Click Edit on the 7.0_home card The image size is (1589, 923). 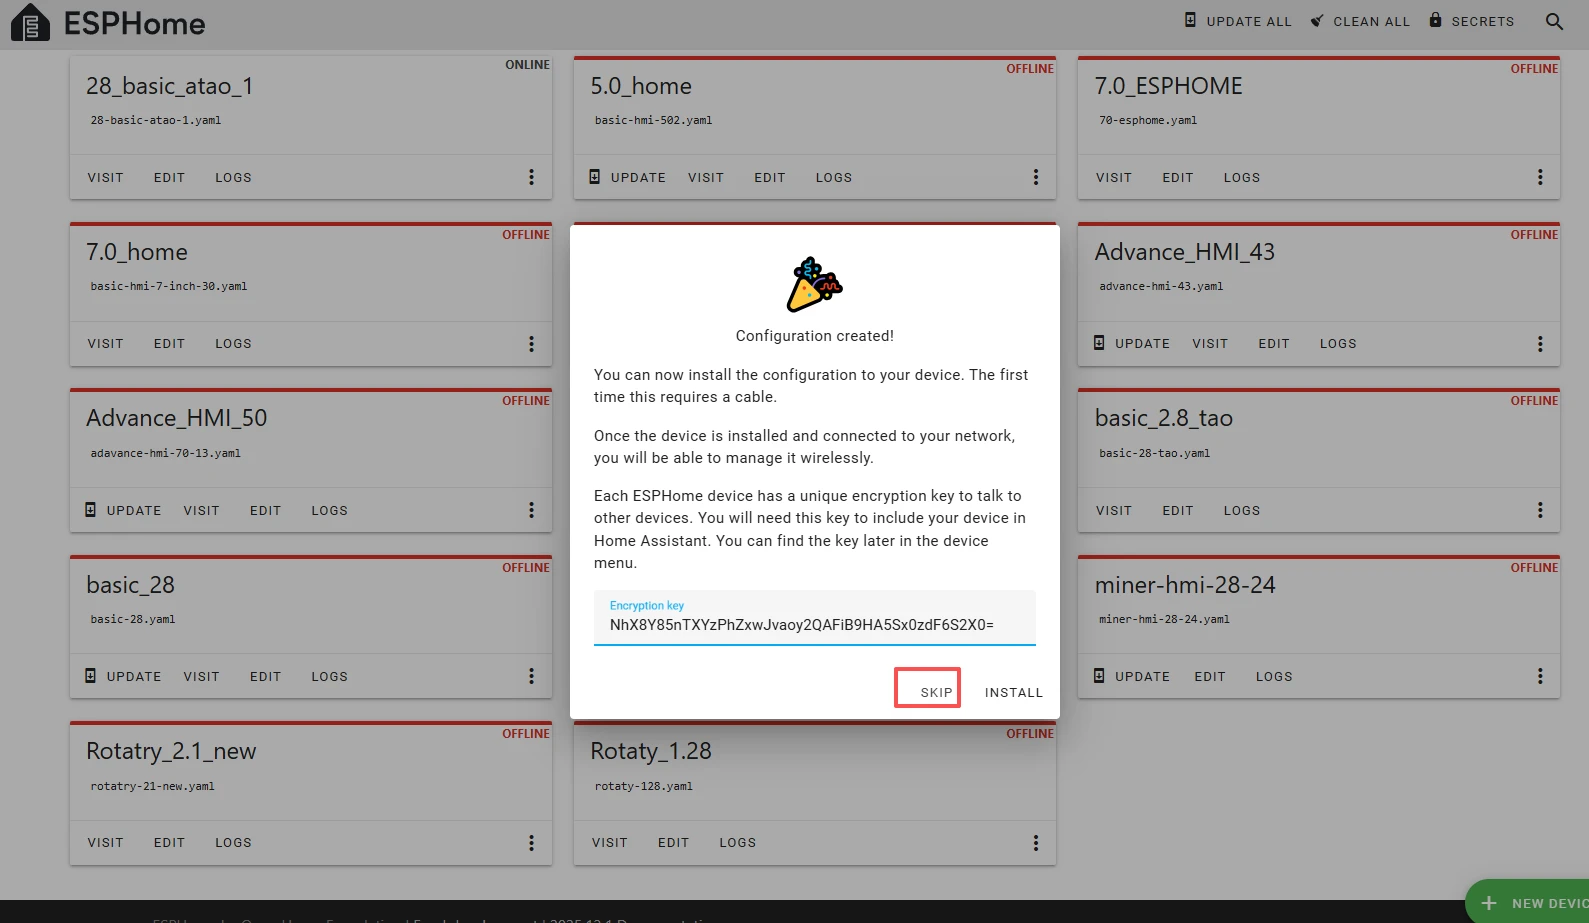(169, 344)
